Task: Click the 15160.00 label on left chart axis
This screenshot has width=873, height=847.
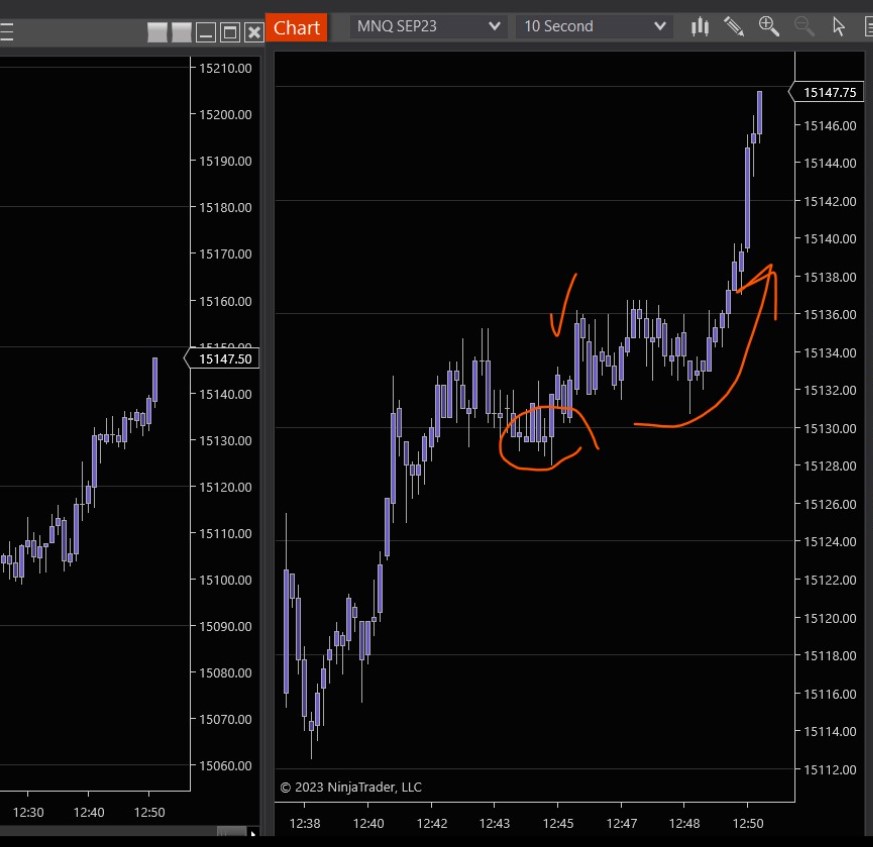Action: point(225,301)
